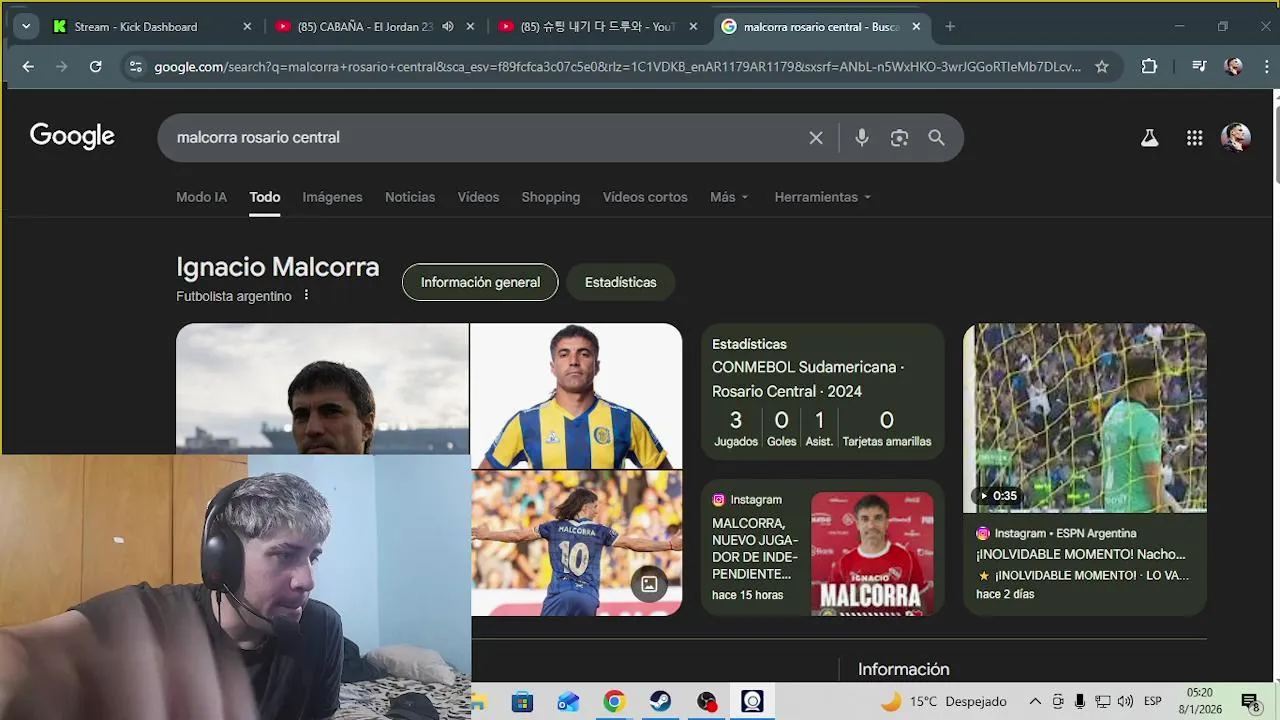The height and width of the screenshot is (720, 1280).
Task: Switch to Videos tab
Action: pos(478,197)
